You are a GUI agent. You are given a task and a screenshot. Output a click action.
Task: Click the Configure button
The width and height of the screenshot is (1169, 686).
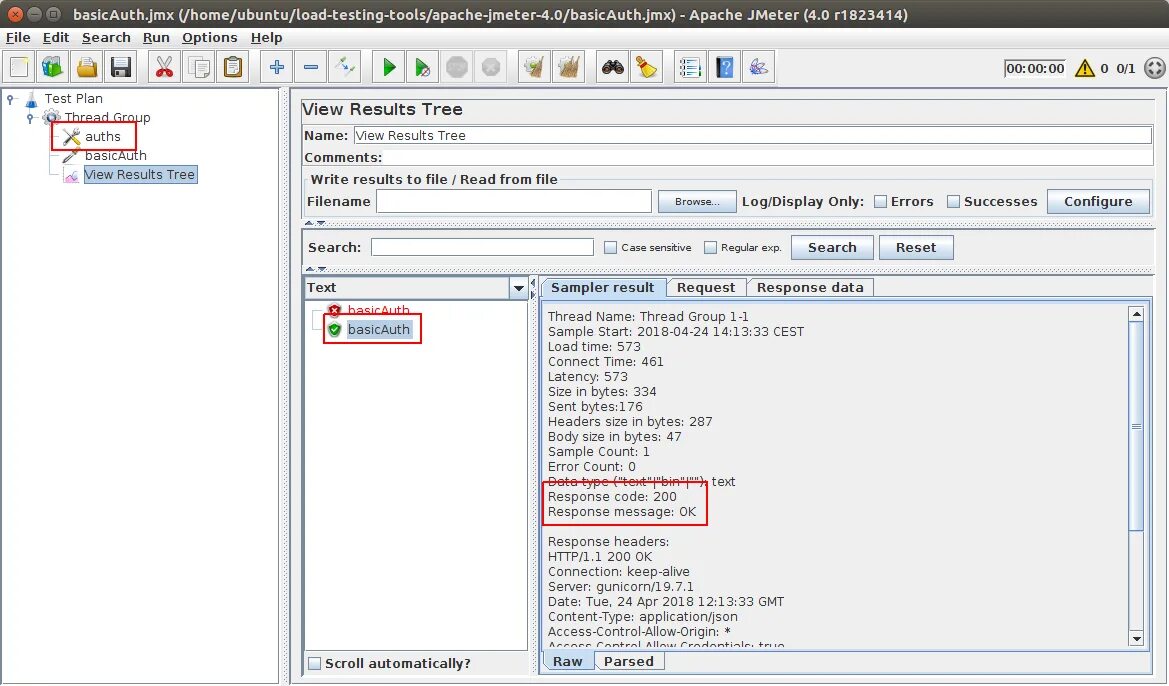pyautogui.click(x=1098, y=201)
